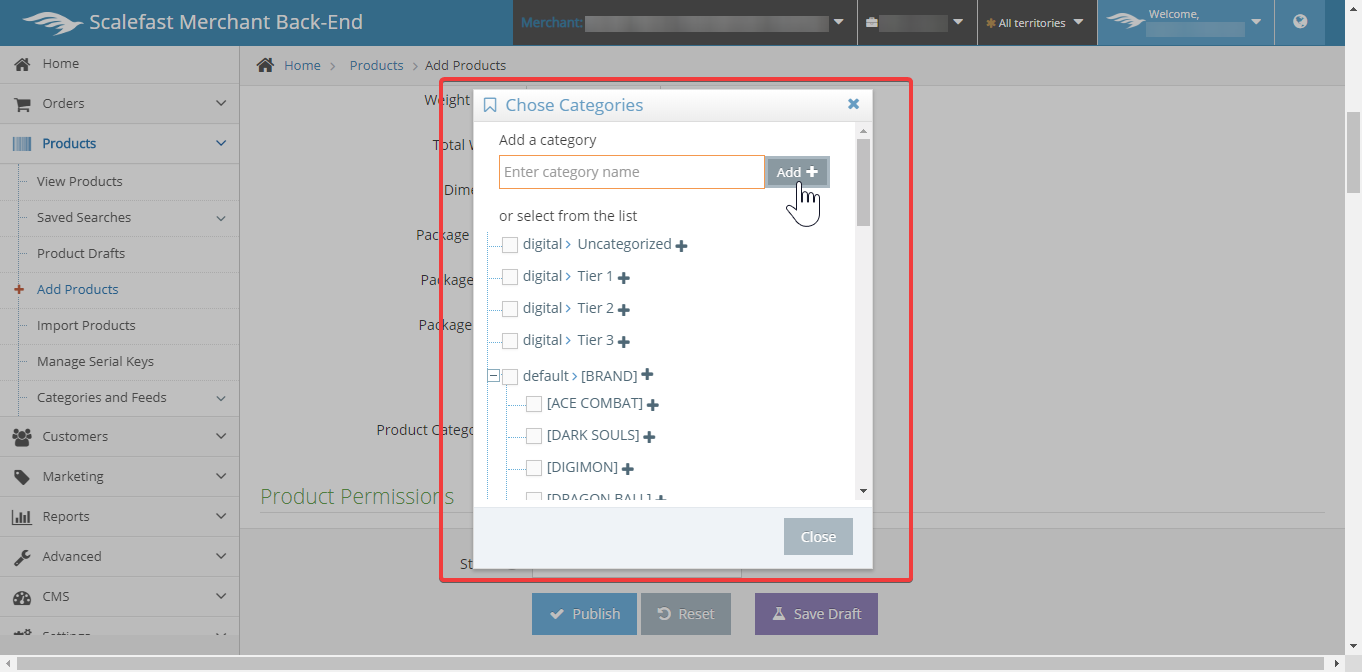
Task: Click the plus icon next to default [BRAND]
Action: click(647, 375)
